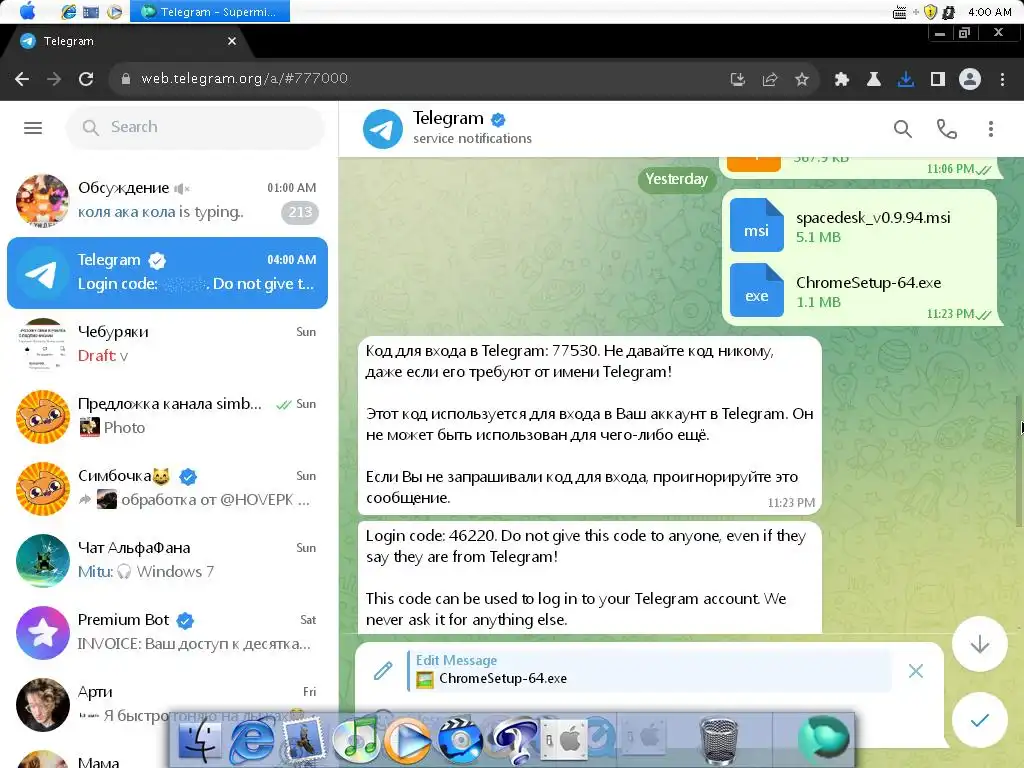Click the yellow security shield tray icon
This screenshot has width=1024, height=768.
[930, 12]
